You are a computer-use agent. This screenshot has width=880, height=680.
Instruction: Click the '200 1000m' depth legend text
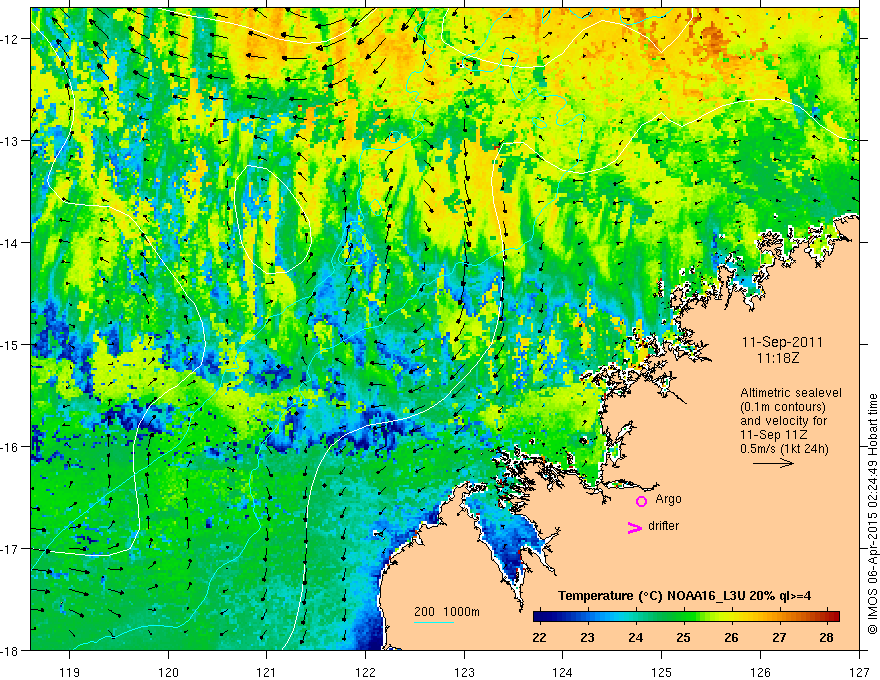coord(447,612)
